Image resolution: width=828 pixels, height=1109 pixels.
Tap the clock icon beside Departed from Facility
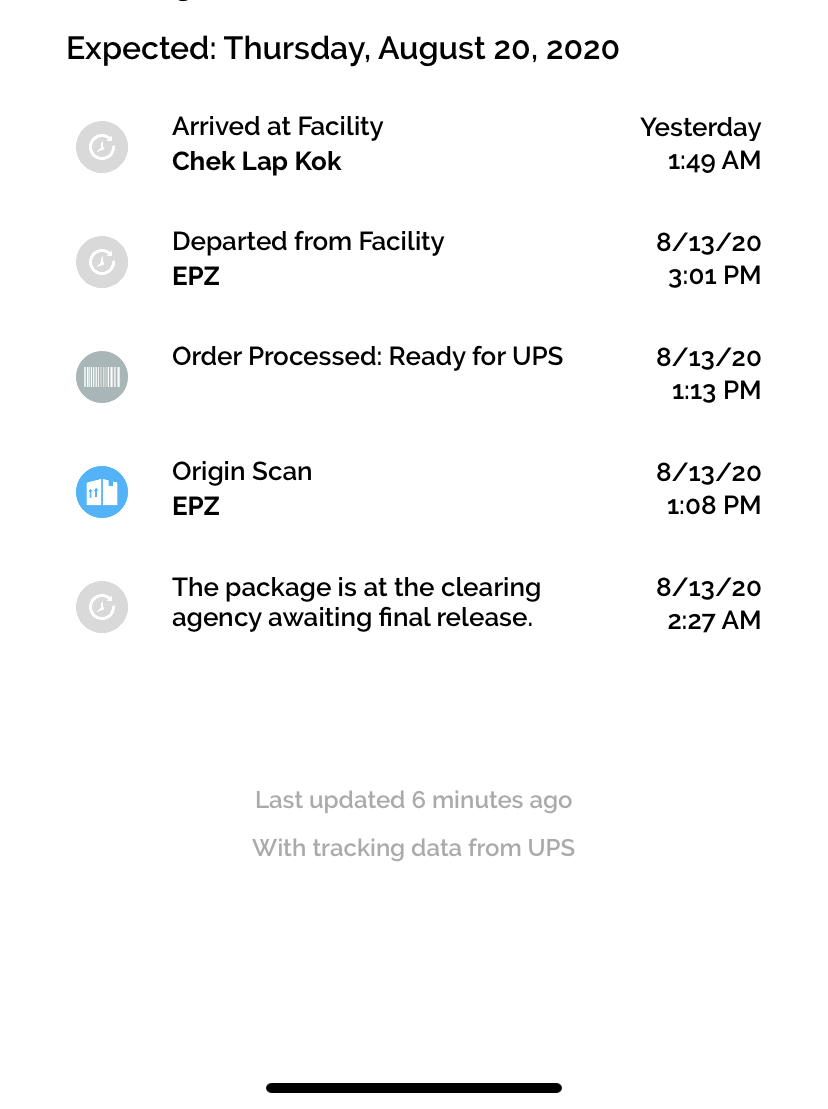coord(102,262)
